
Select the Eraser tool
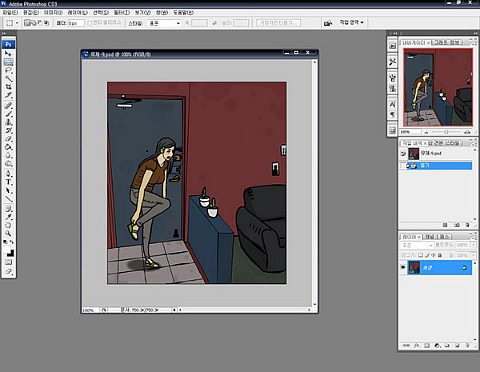(8, 139)
